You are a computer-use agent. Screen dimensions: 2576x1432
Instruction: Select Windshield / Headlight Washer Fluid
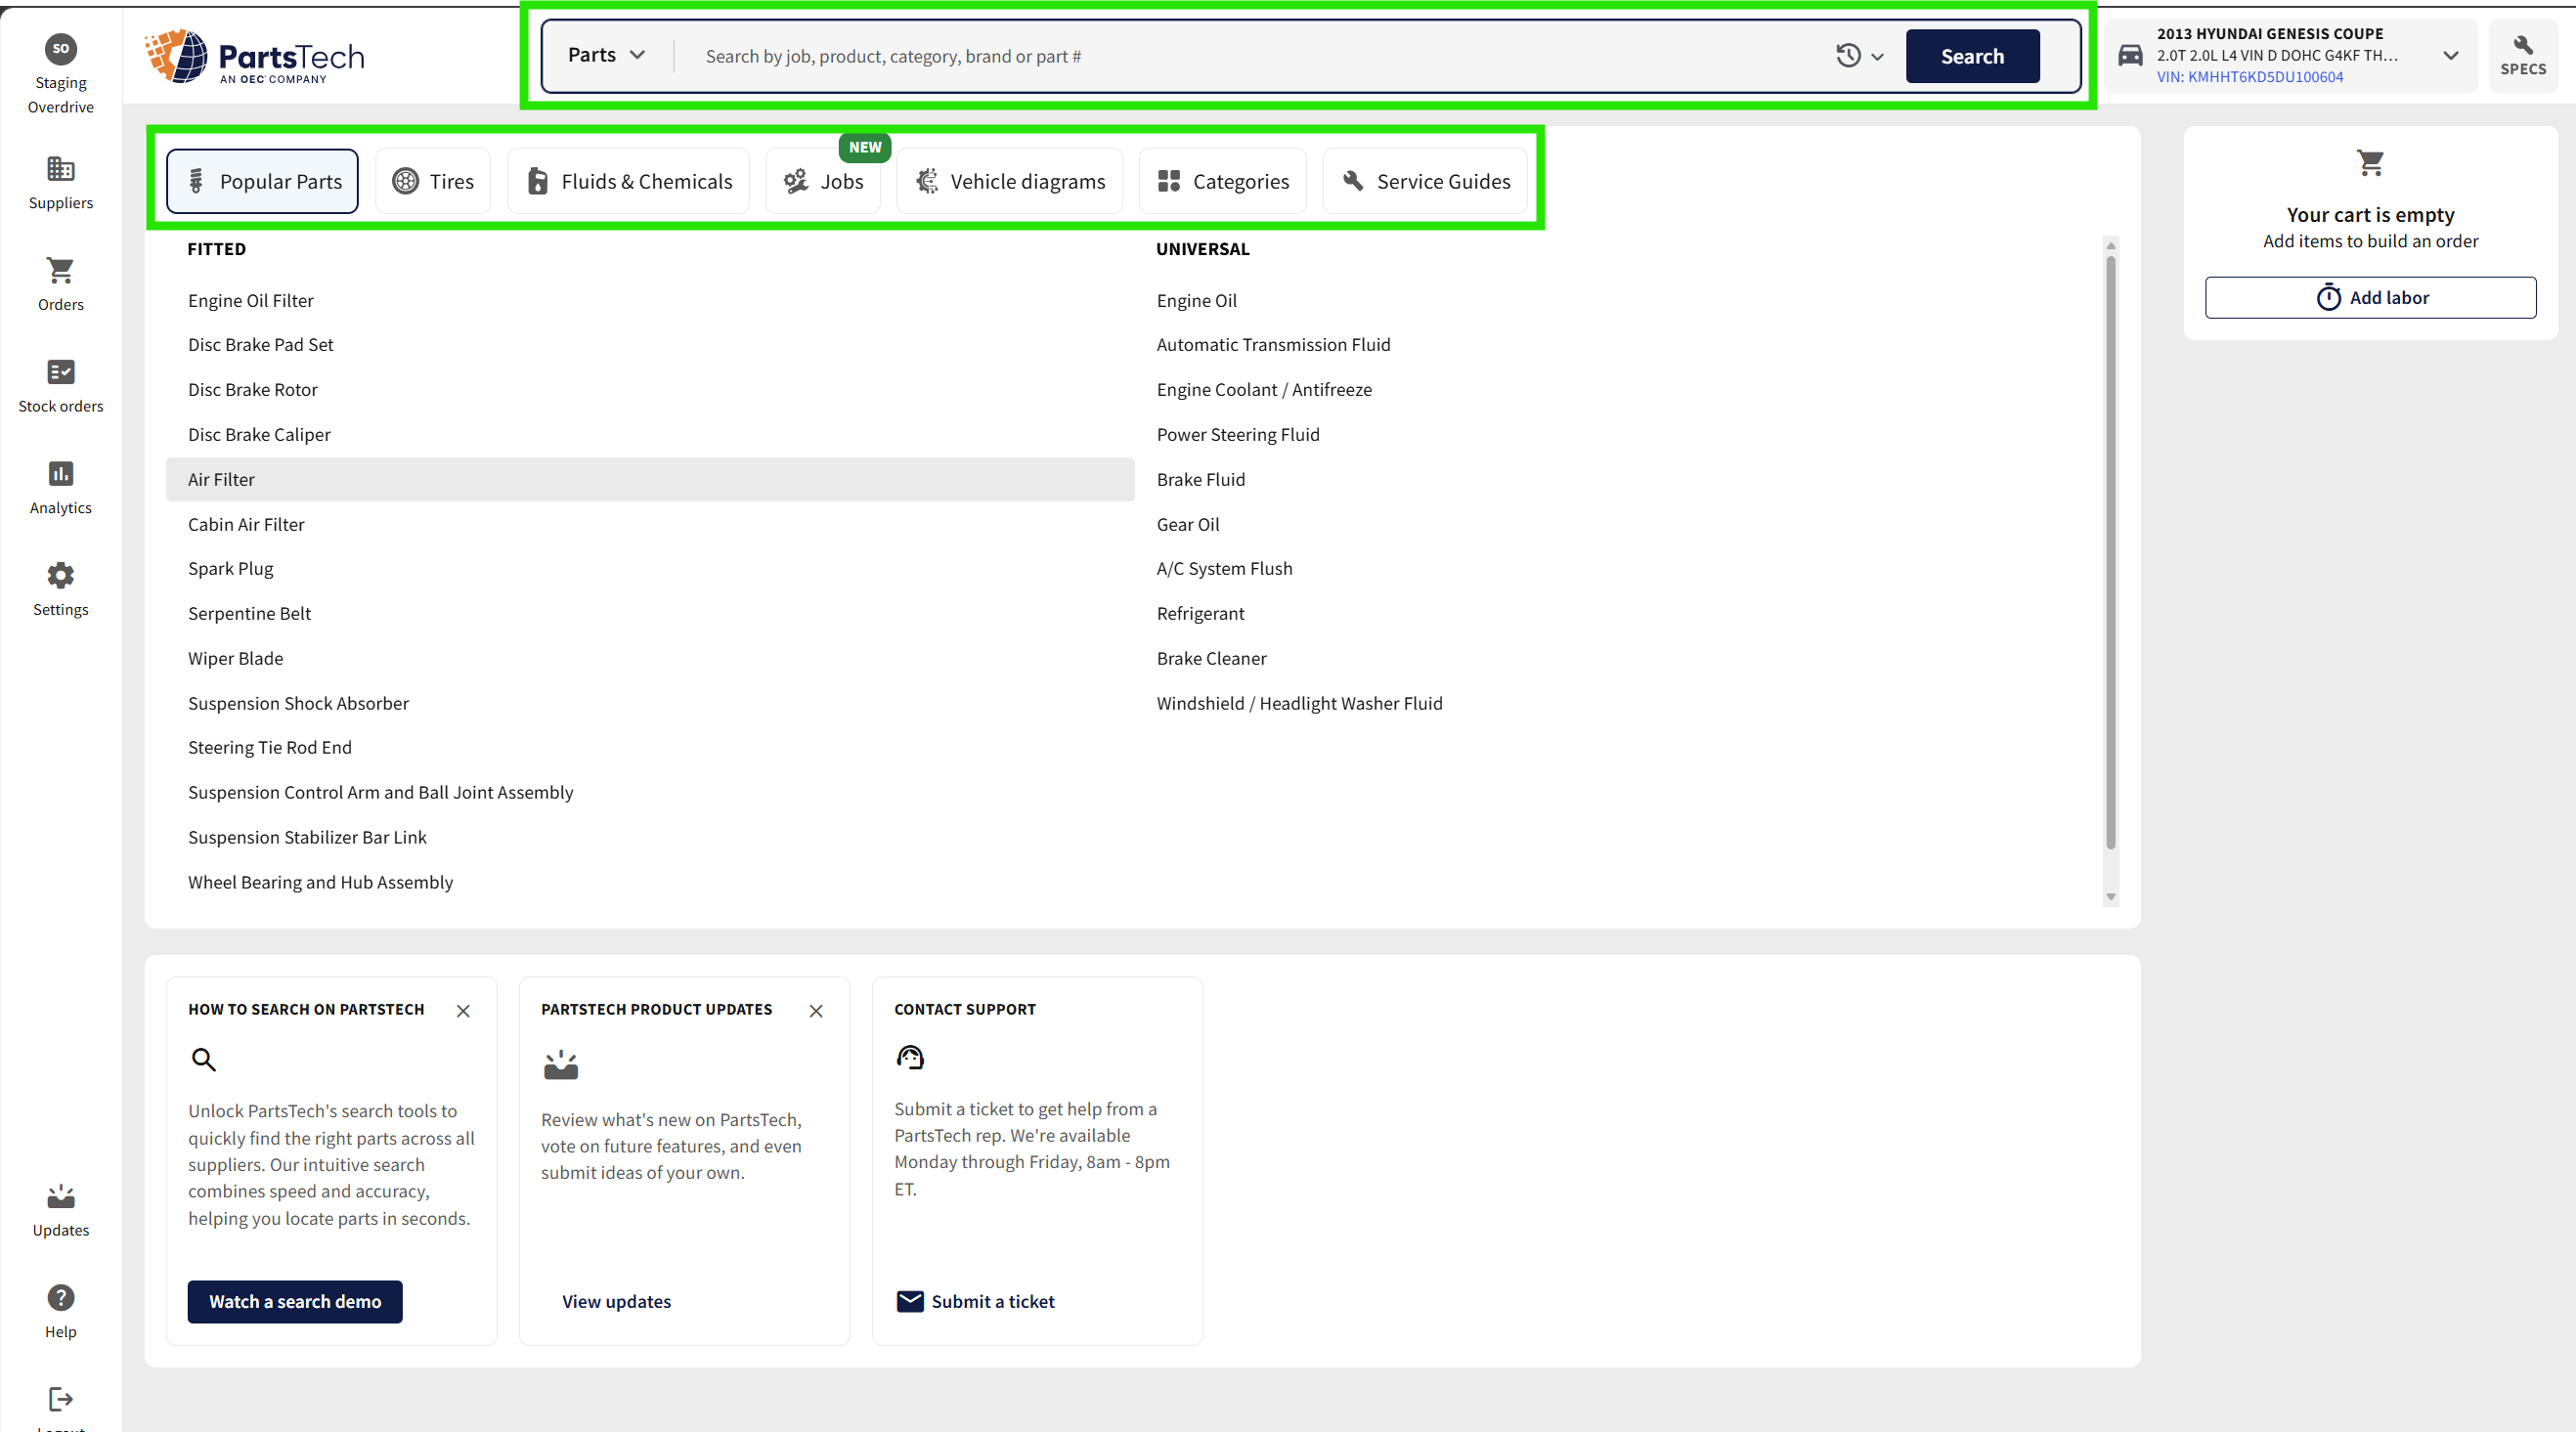tap(1299, 703)
